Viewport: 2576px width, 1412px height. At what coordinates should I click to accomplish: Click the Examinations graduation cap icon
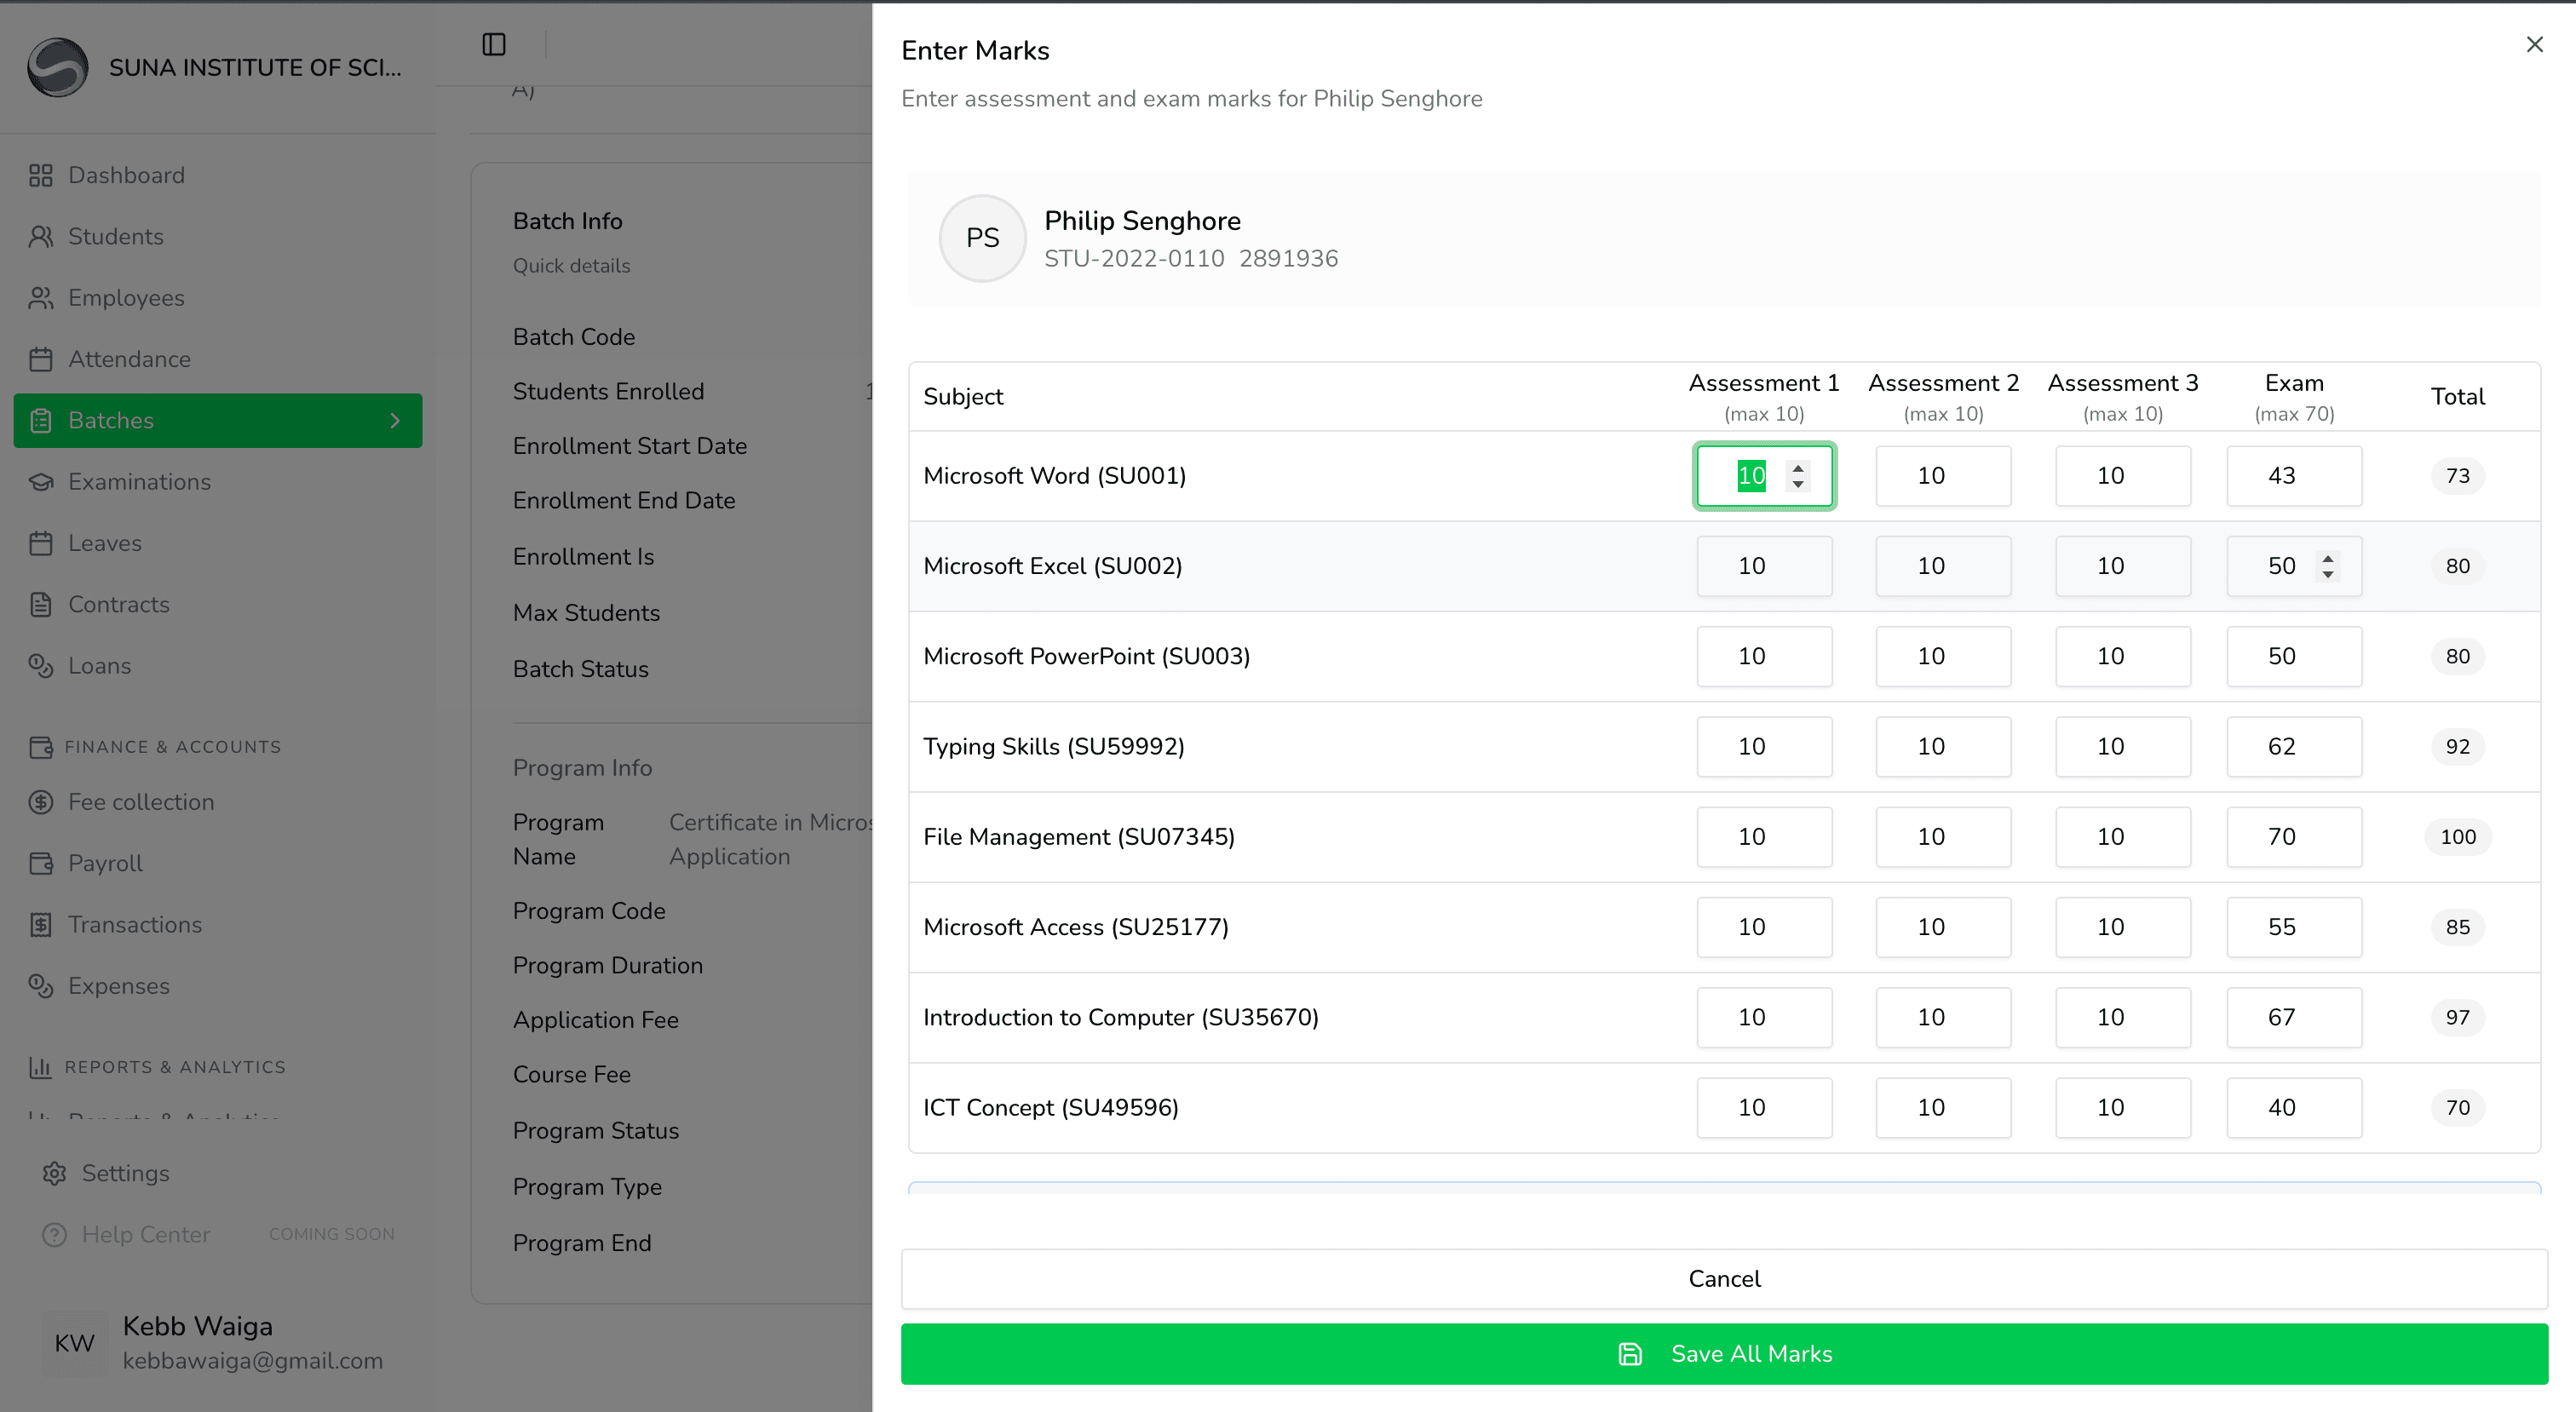click(40, 482)
